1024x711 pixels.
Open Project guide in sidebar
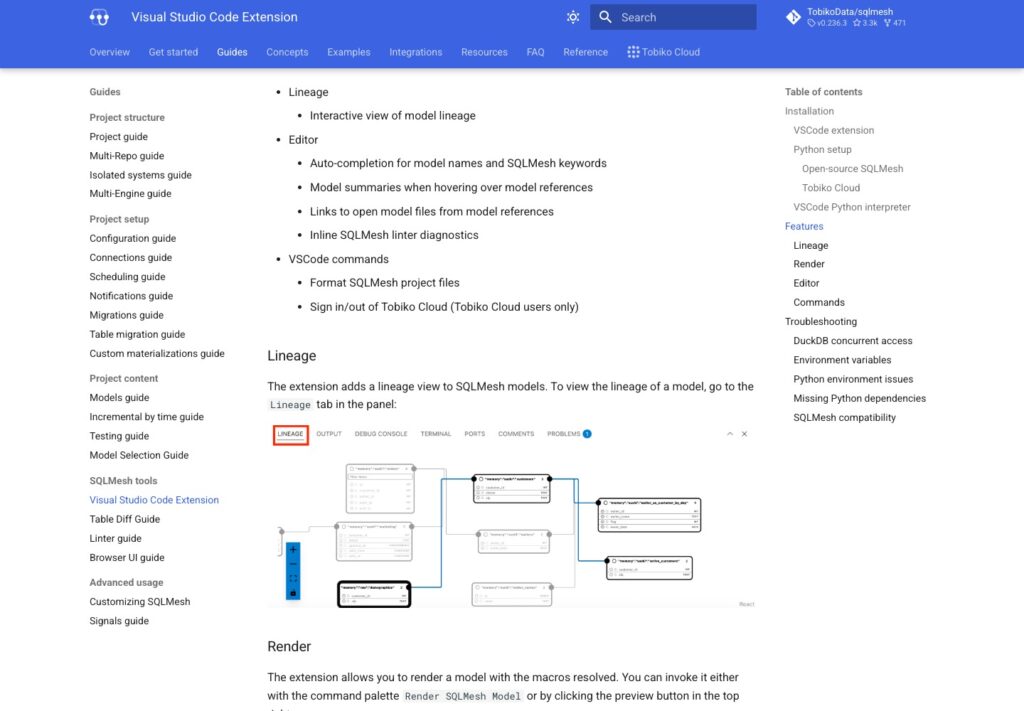point(118,136)
